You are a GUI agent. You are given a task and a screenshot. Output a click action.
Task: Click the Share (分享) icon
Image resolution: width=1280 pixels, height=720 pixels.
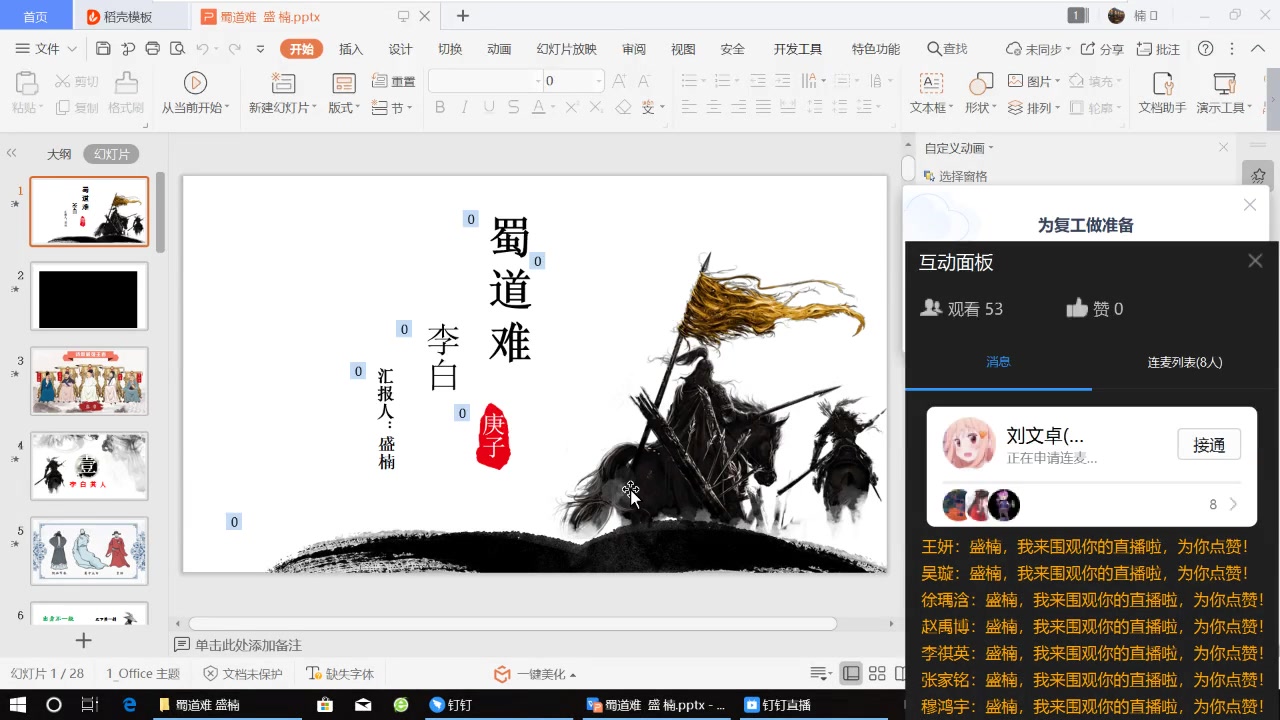(1102, 49)
